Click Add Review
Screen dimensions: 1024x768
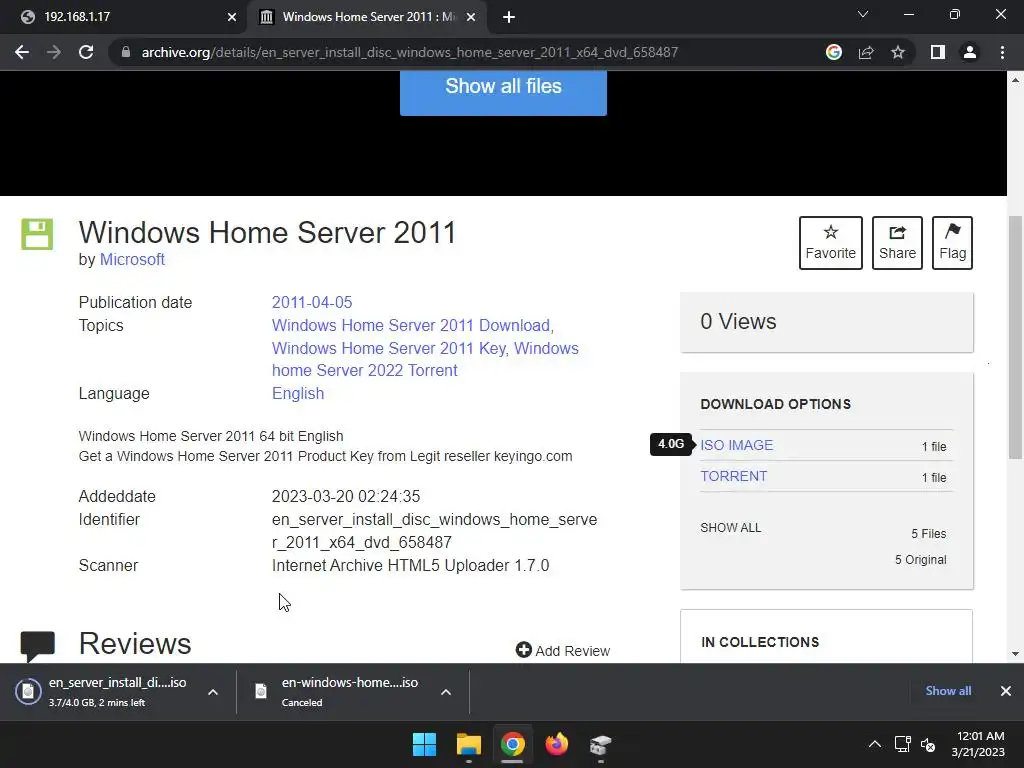coord(563,650)
